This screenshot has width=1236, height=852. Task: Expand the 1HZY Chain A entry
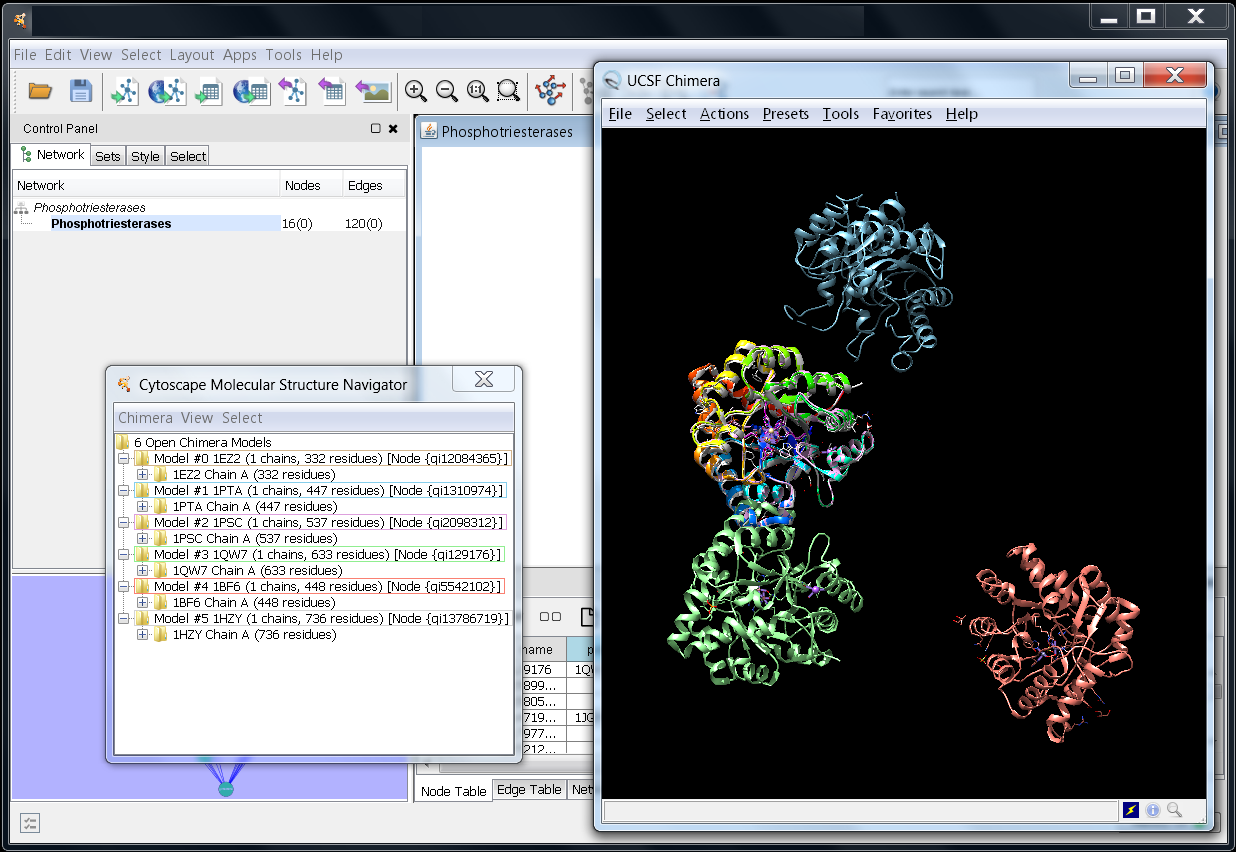pos(142,635)
